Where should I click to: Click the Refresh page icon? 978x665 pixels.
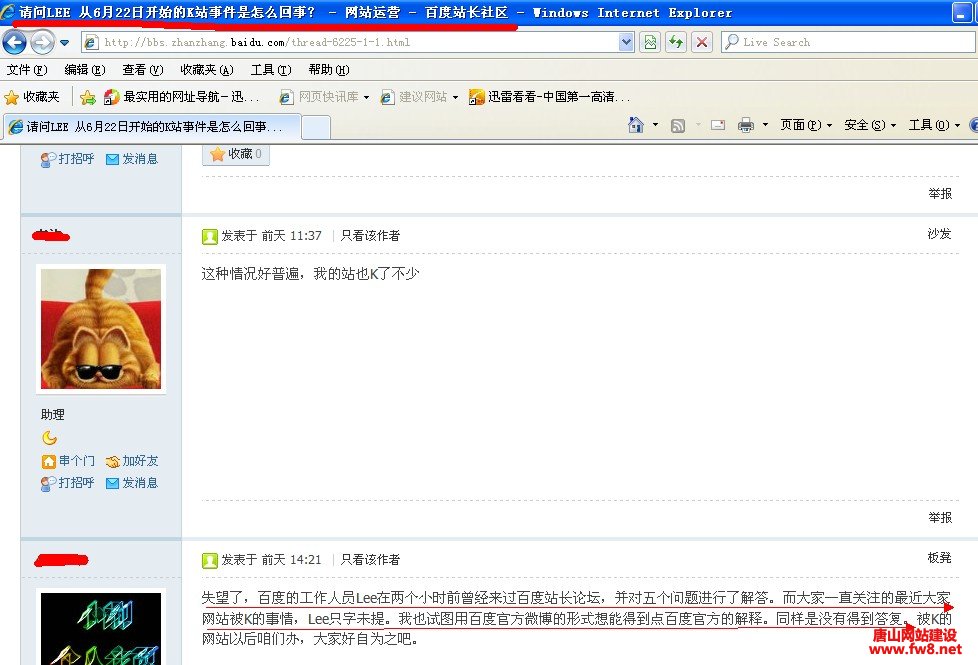click(x=677, y=42)
